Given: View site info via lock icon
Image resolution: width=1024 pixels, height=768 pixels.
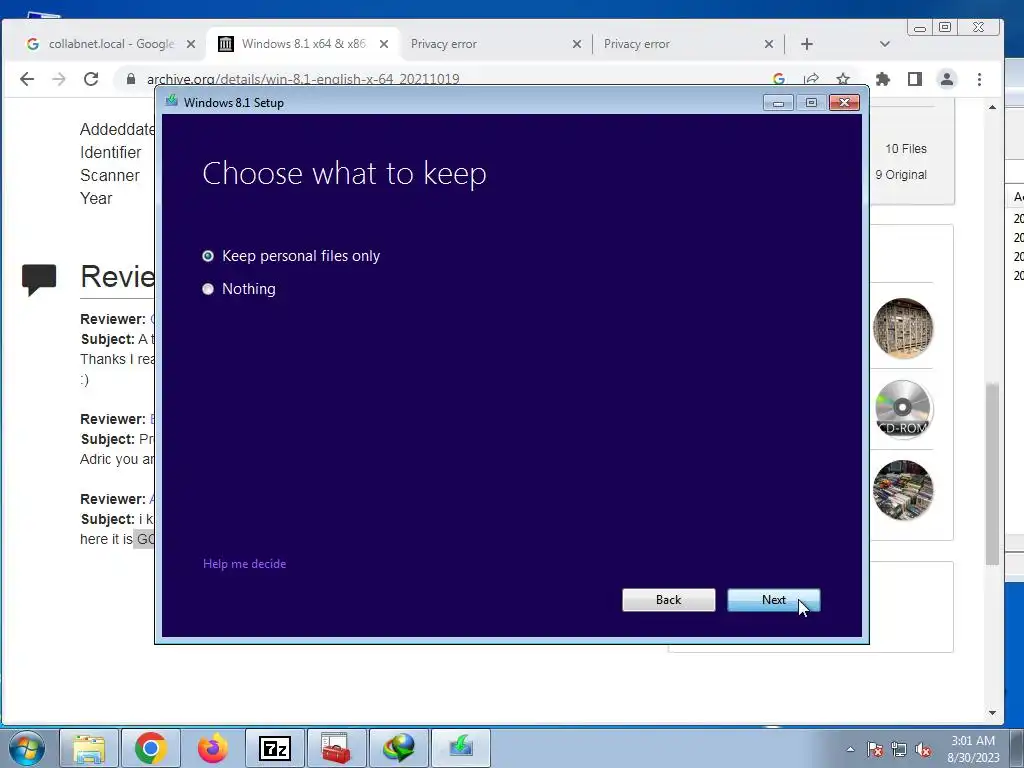Looking at the screenshot, I should [x=131, y=79].
